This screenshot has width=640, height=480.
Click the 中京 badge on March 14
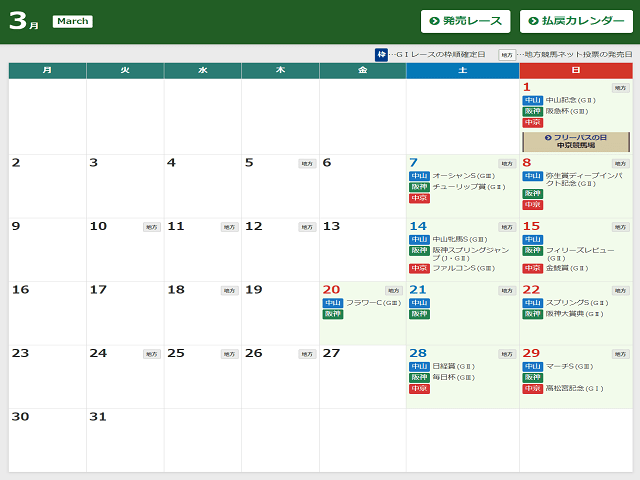coord(419,268)
